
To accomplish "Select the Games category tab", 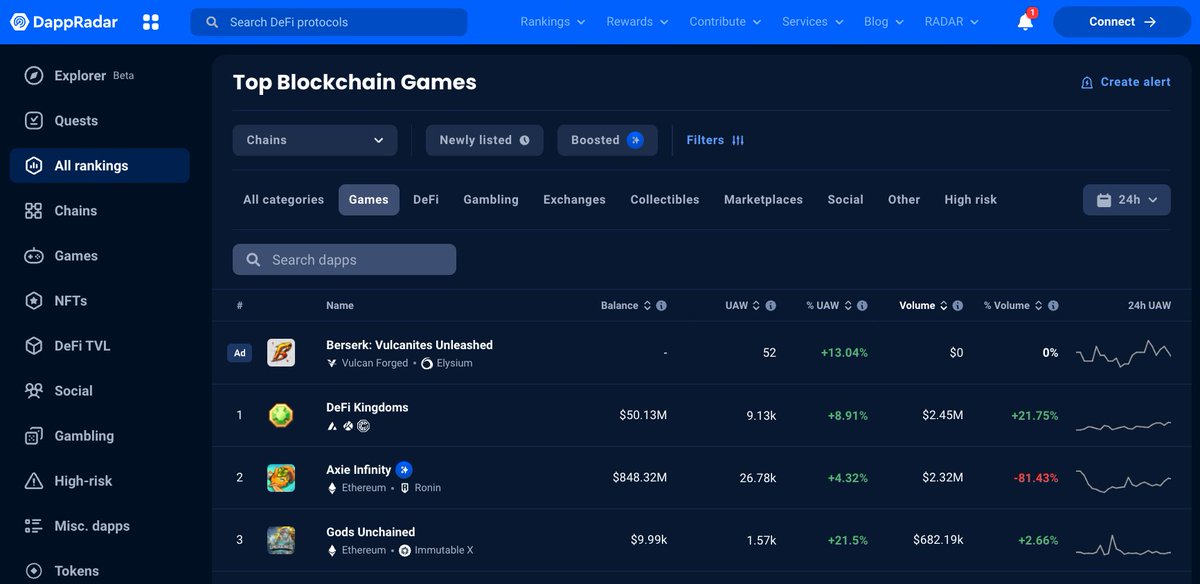I will 369,200.
